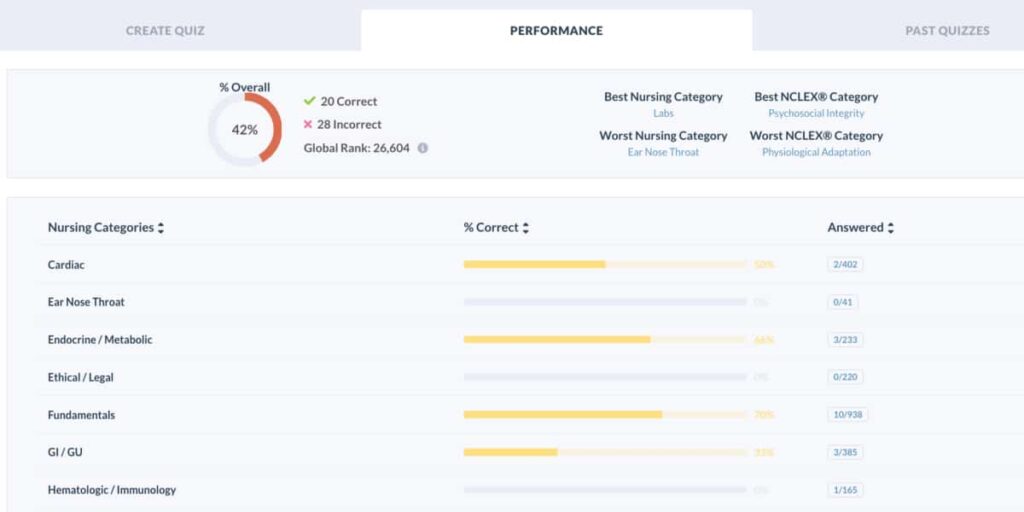This screenshot has height=512, width=1024.
Task: Open the Past Quizzes tab
Action: click(947, 30)
